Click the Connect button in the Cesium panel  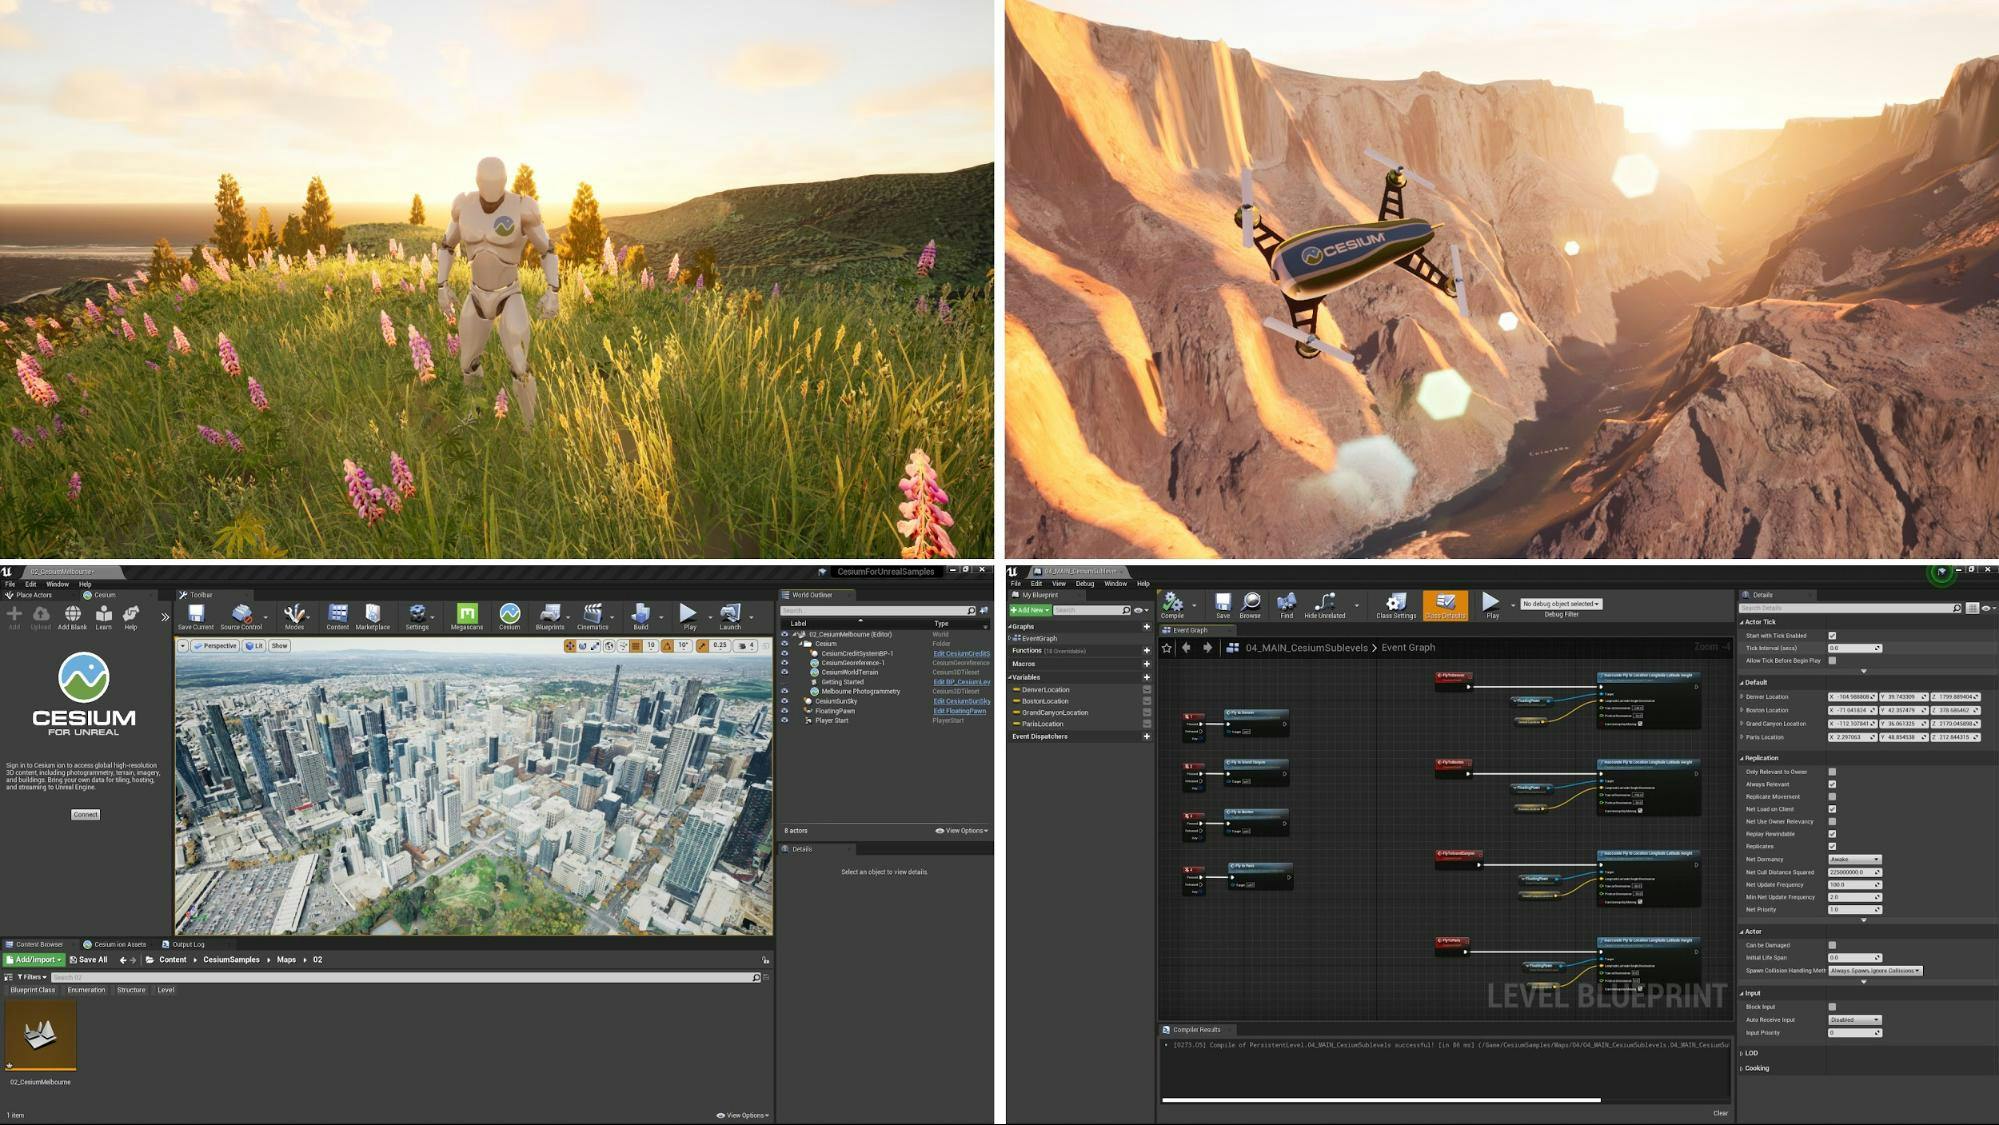pos(86,813)
